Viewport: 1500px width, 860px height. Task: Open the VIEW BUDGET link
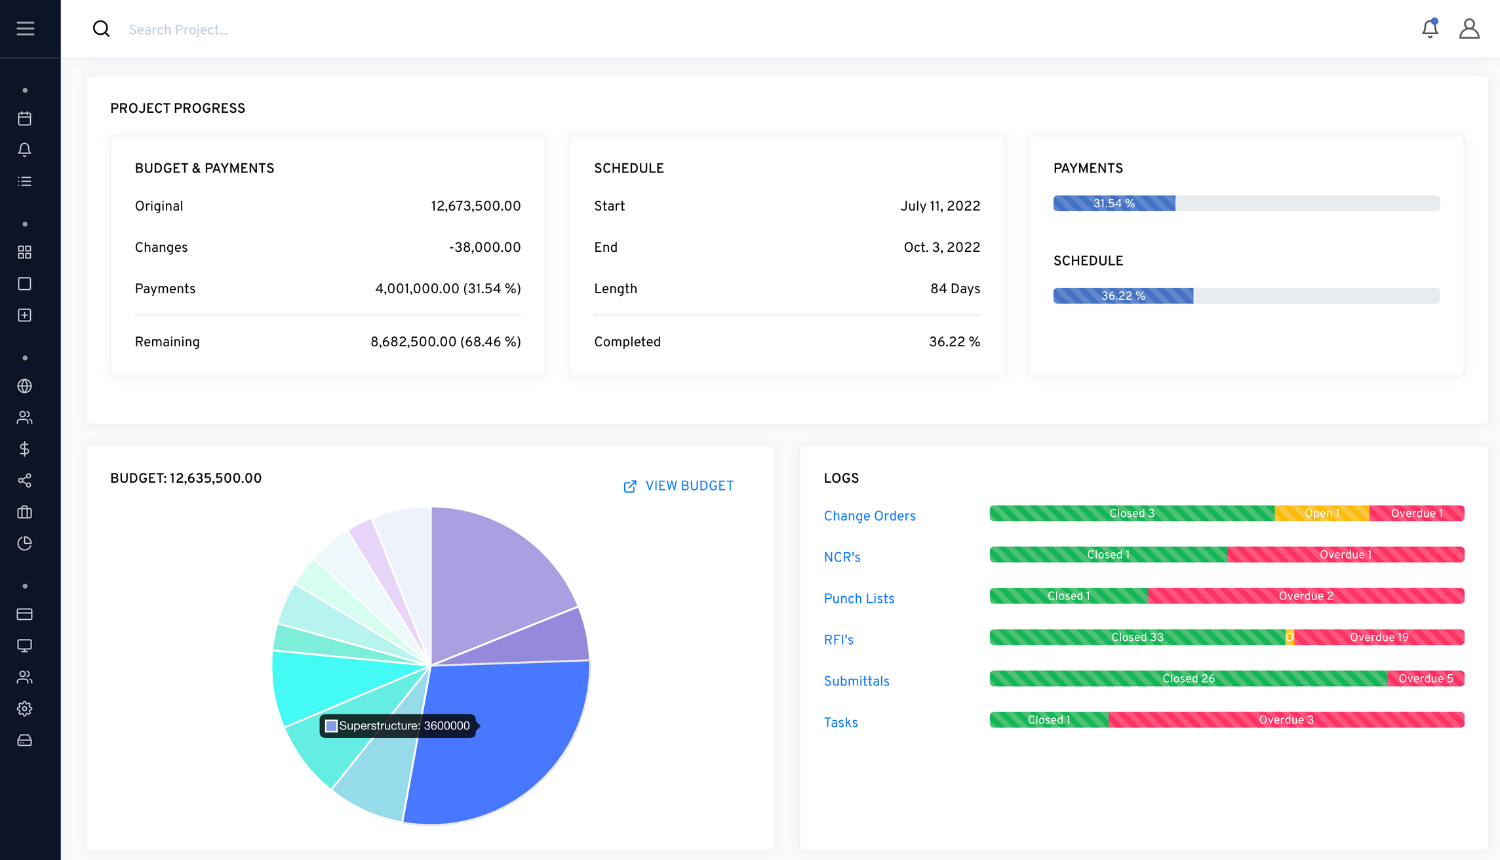tap(679, 486)
